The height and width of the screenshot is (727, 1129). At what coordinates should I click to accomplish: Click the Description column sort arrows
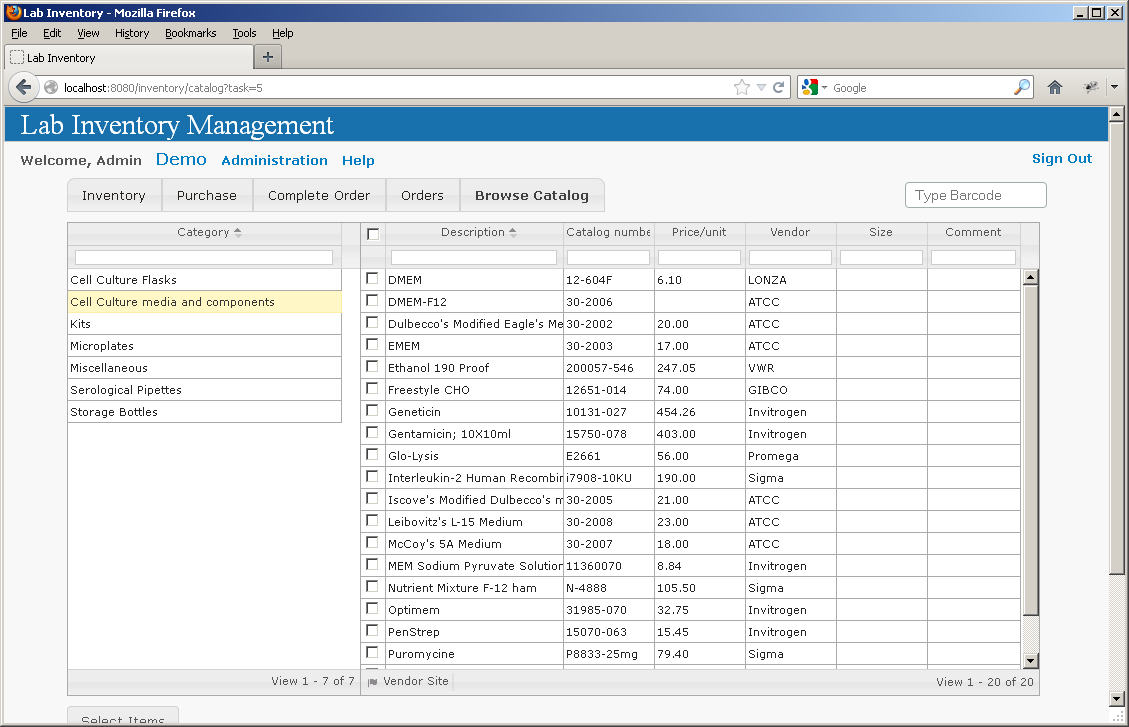pos(513,233)
